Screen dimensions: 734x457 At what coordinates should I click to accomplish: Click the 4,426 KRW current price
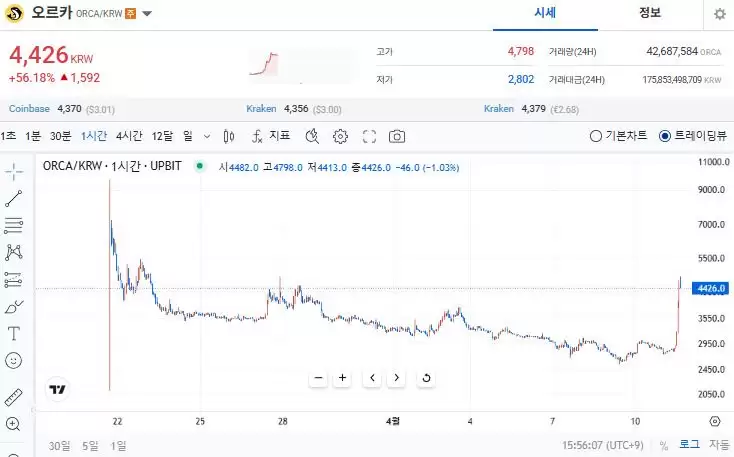51,55
